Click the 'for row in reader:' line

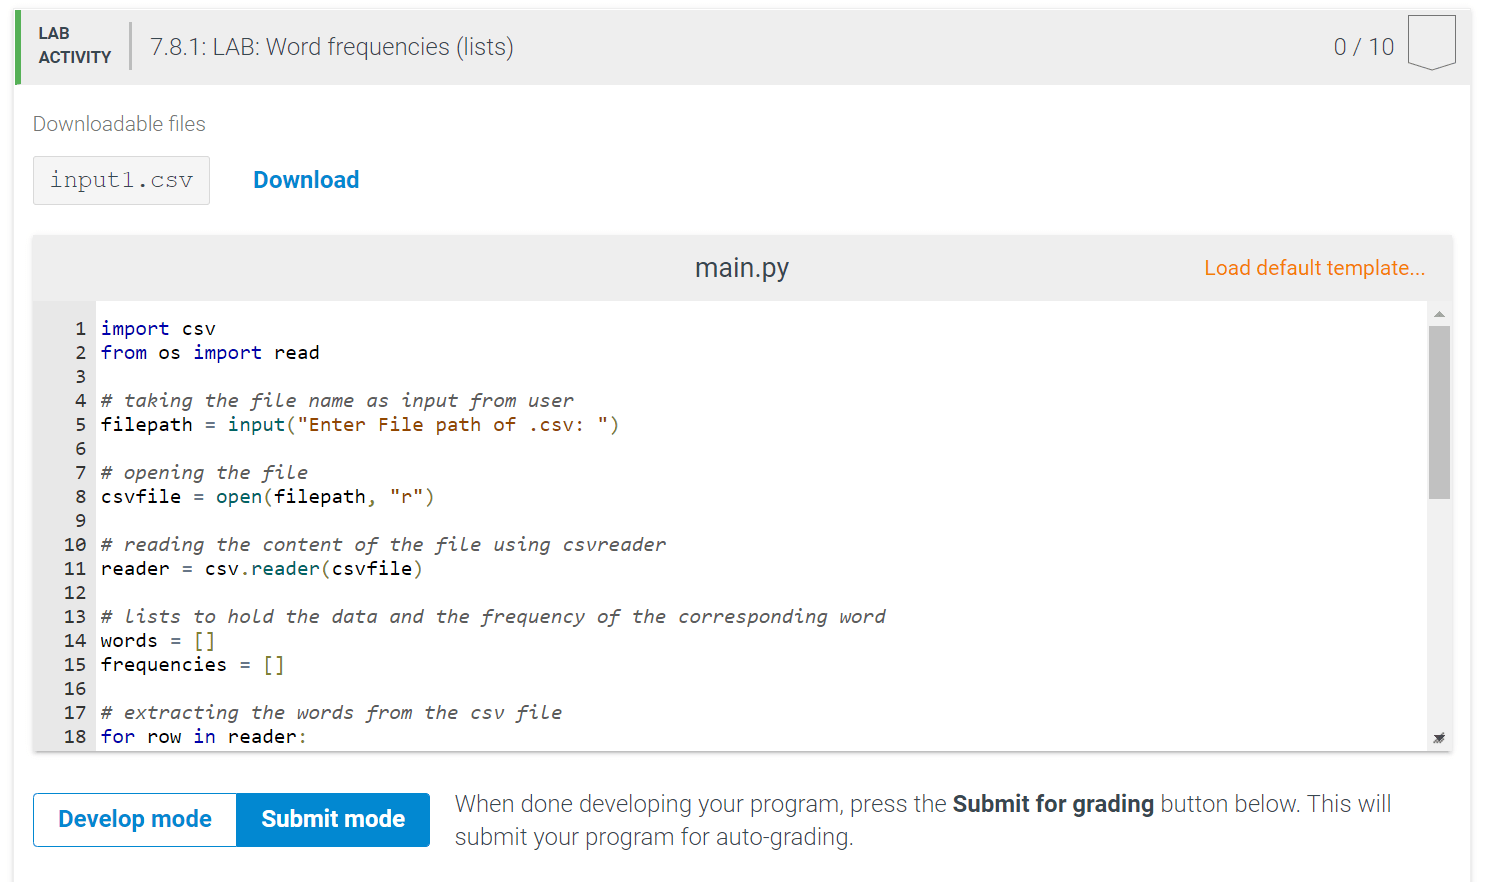tap(203, 737)
